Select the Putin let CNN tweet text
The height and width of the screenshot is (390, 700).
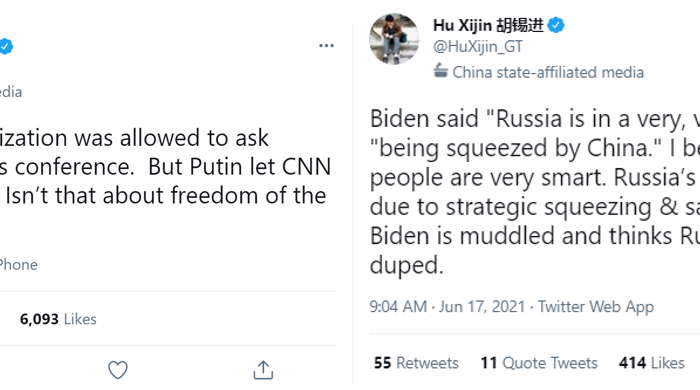point(166,166)
